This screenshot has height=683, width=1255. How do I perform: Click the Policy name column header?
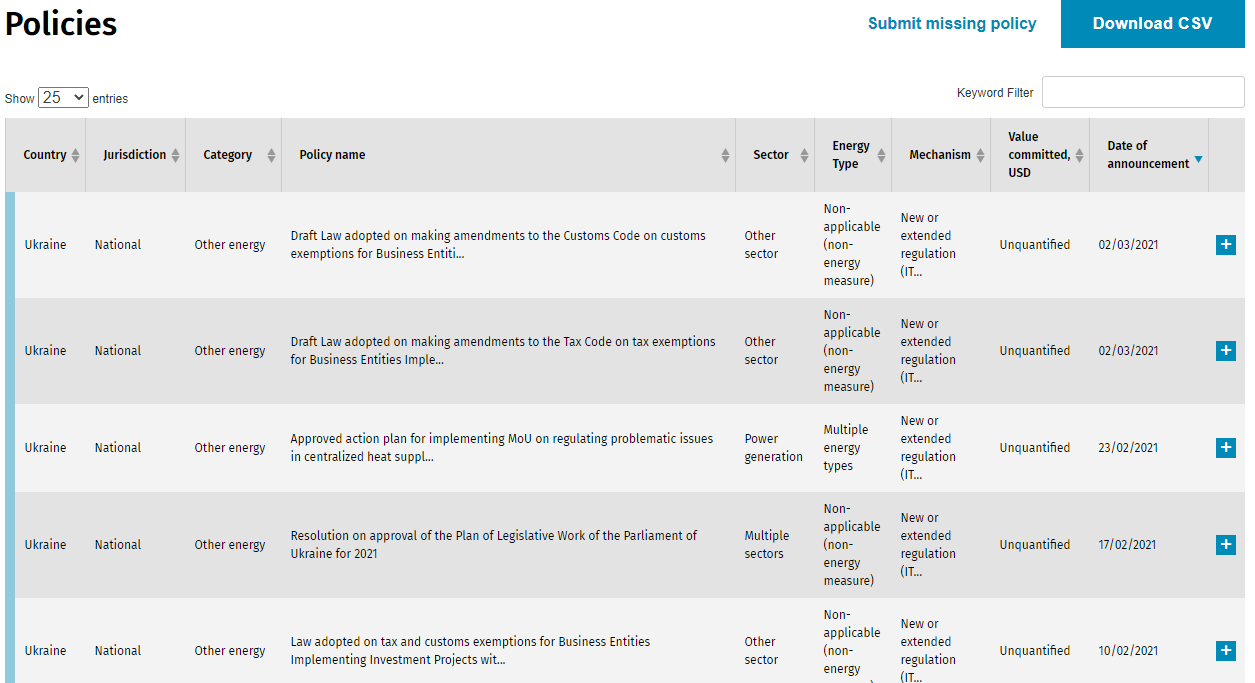[332, 155]
